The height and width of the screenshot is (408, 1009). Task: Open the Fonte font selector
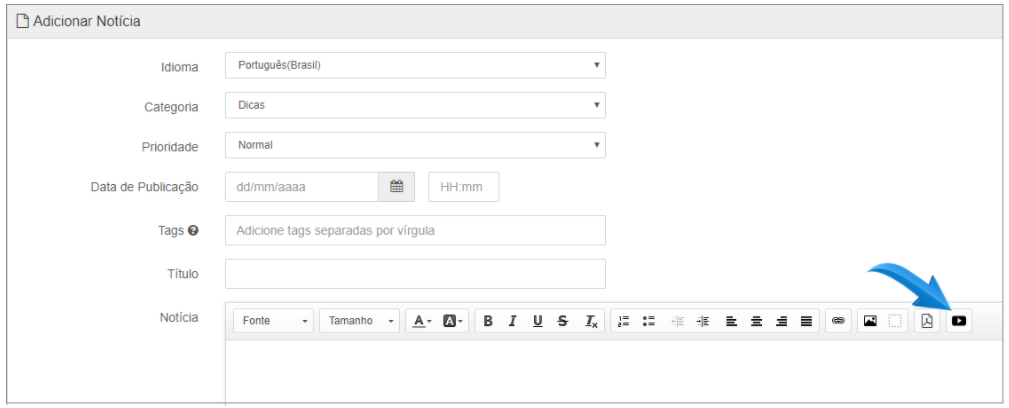(x=273, y=320)
